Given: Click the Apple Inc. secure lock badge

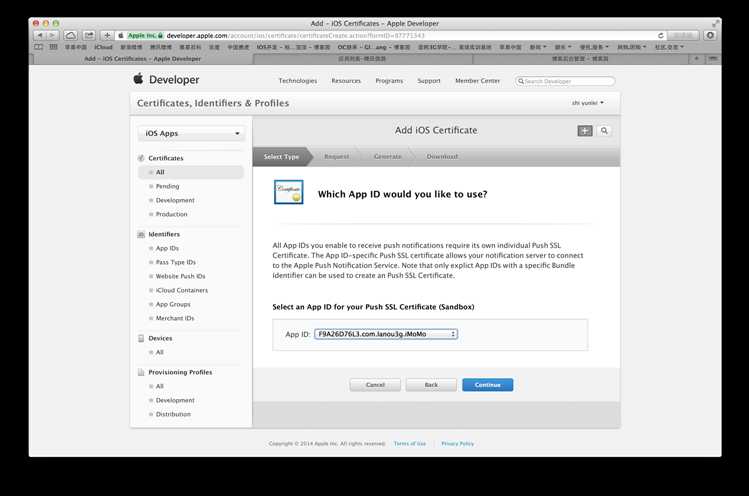Looking at the screenshot, I should pos(145,35).
